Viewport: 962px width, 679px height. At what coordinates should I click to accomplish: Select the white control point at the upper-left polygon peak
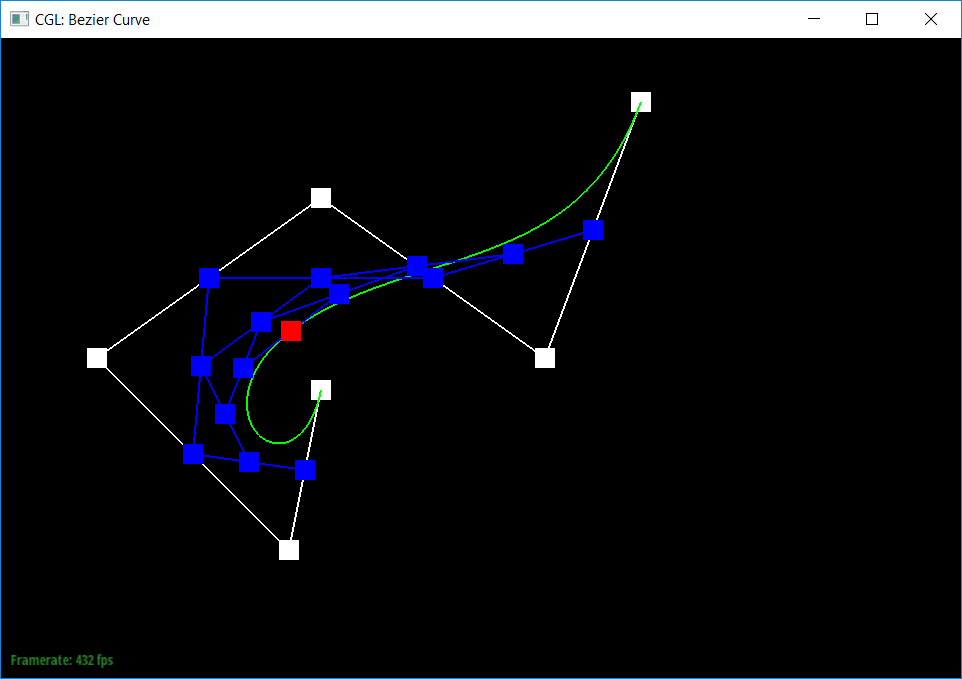tap(321, 198)
